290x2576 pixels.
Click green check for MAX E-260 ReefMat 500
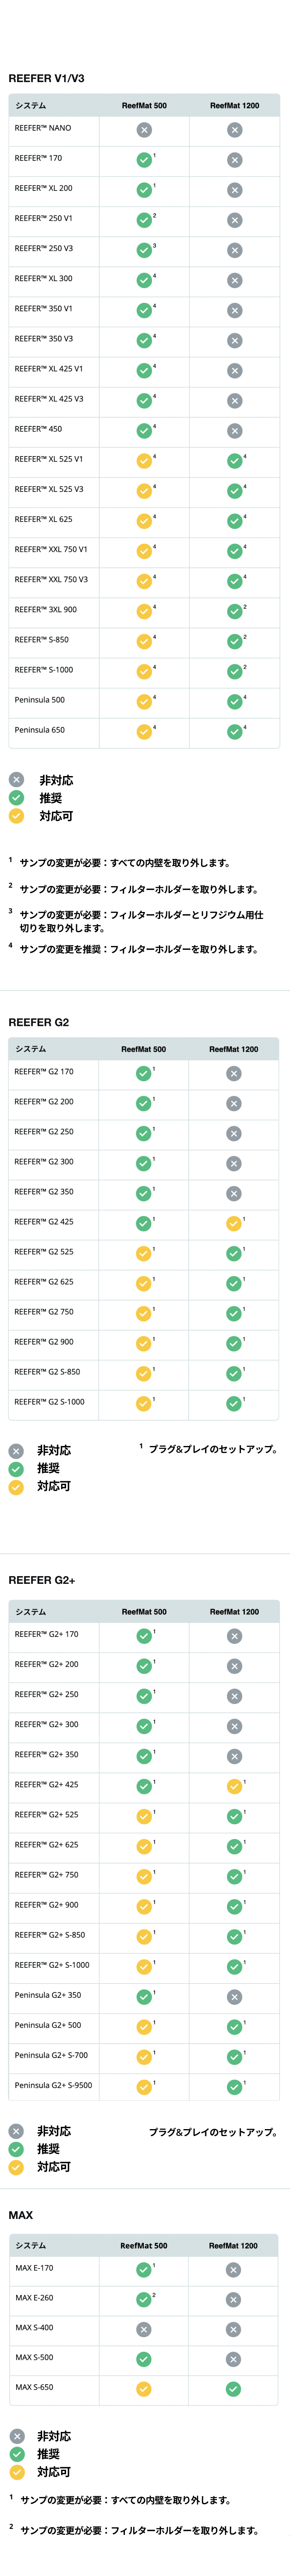pos(144,2299)
